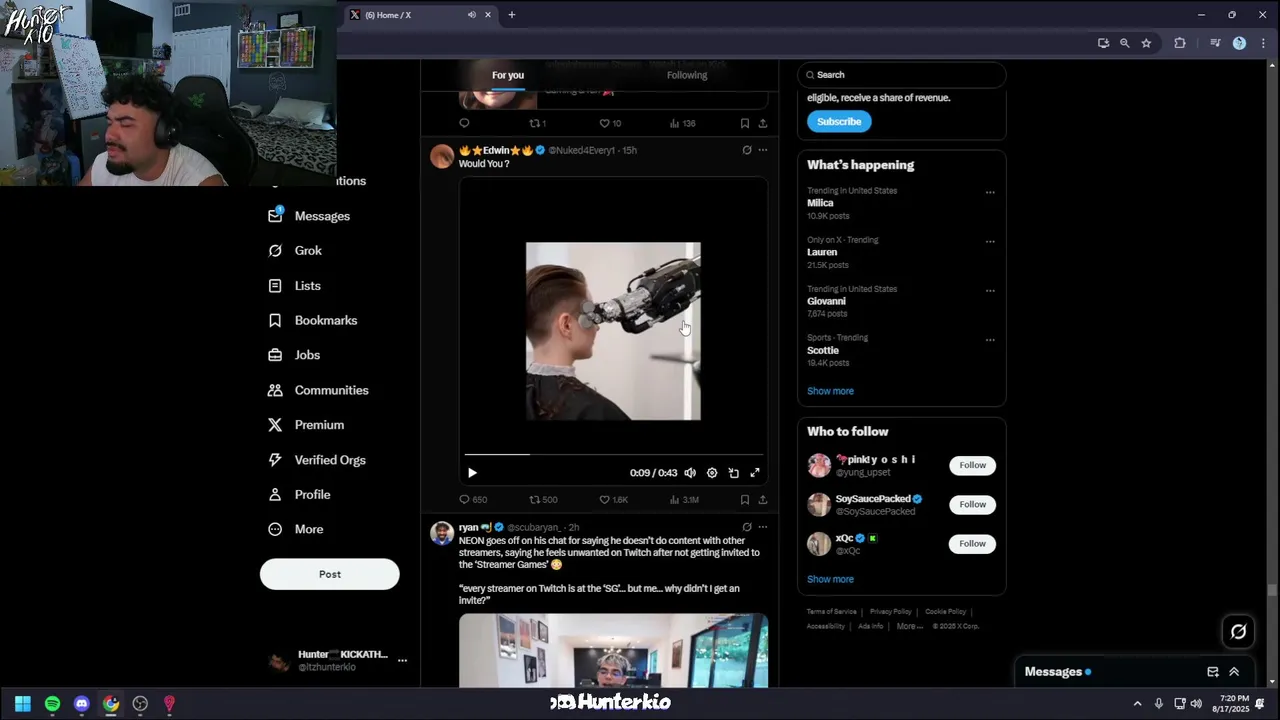
Task: Open the Scottie trending topic
Action: [823, 350]
